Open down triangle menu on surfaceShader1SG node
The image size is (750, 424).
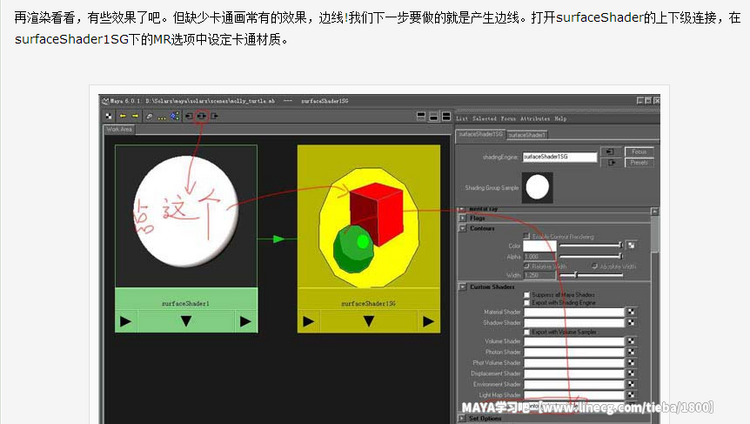click(369, 322)
